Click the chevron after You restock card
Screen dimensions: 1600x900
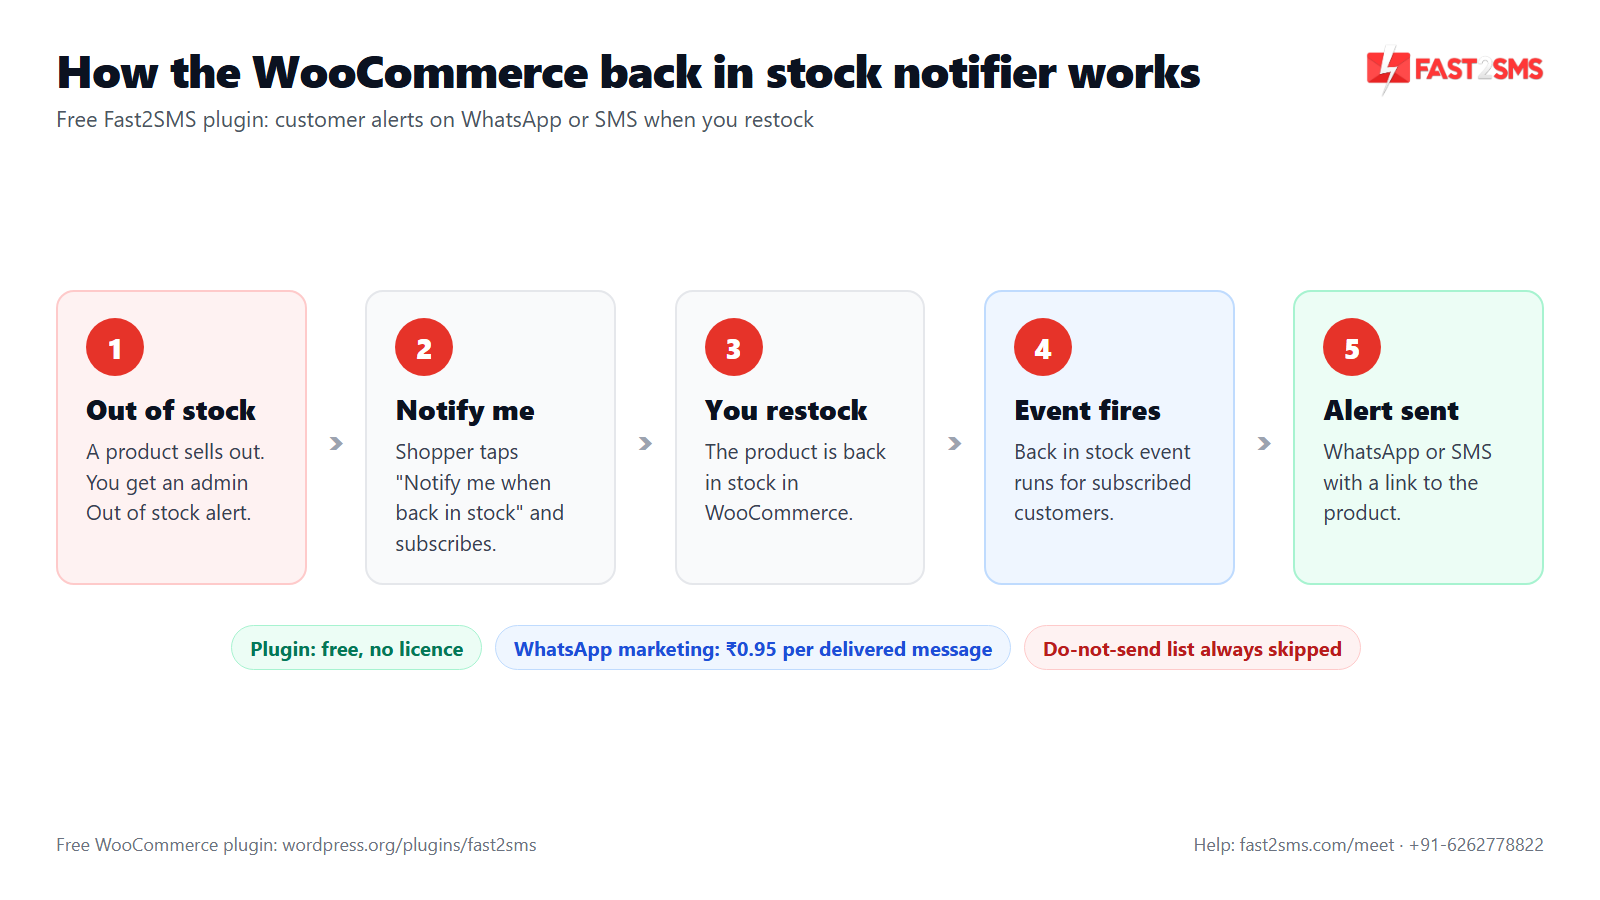click(955, 443)
